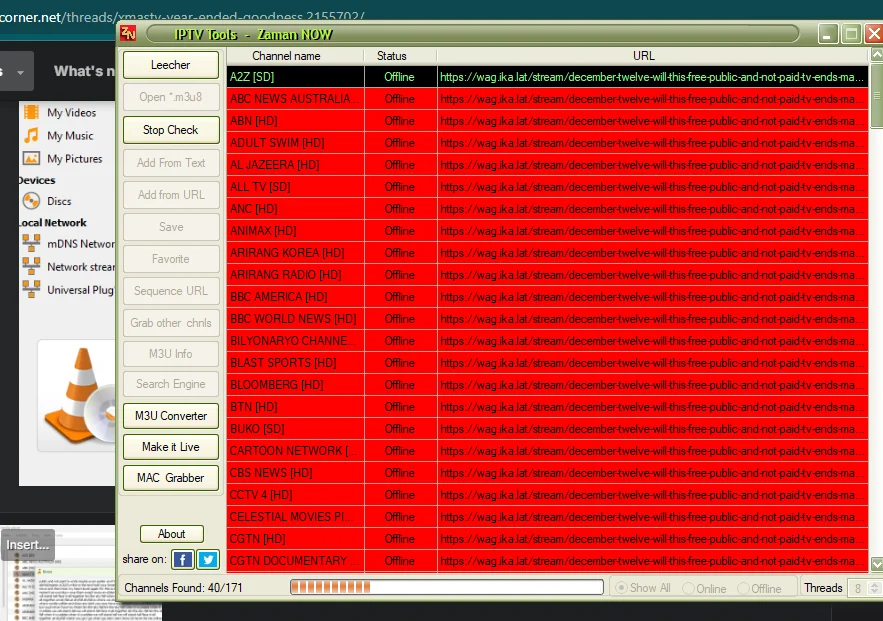
Task: Select the ABN [HD] channel
Action: (547, 121)
